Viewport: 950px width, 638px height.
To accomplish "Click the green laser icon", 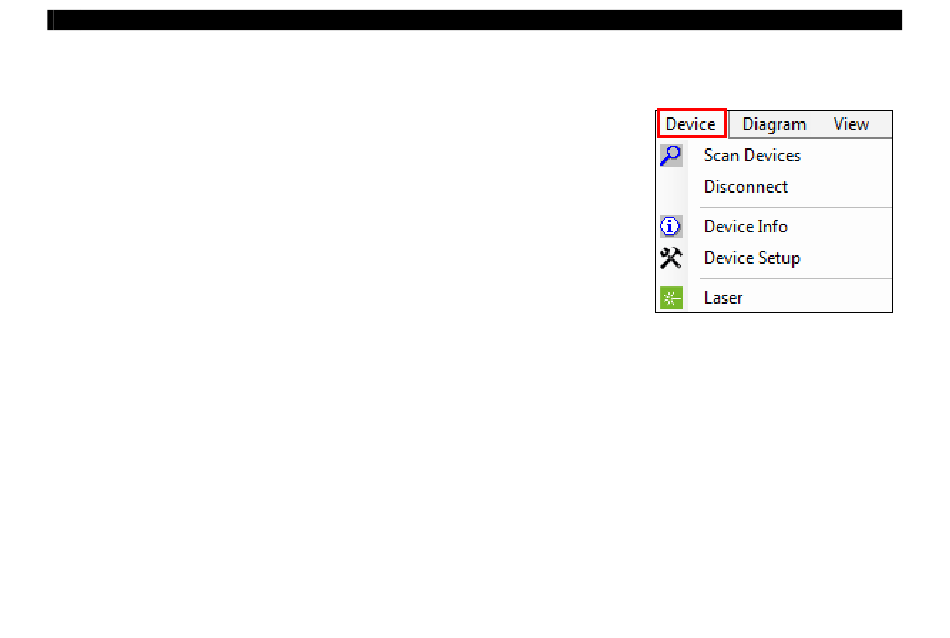I will pos(671,297).
